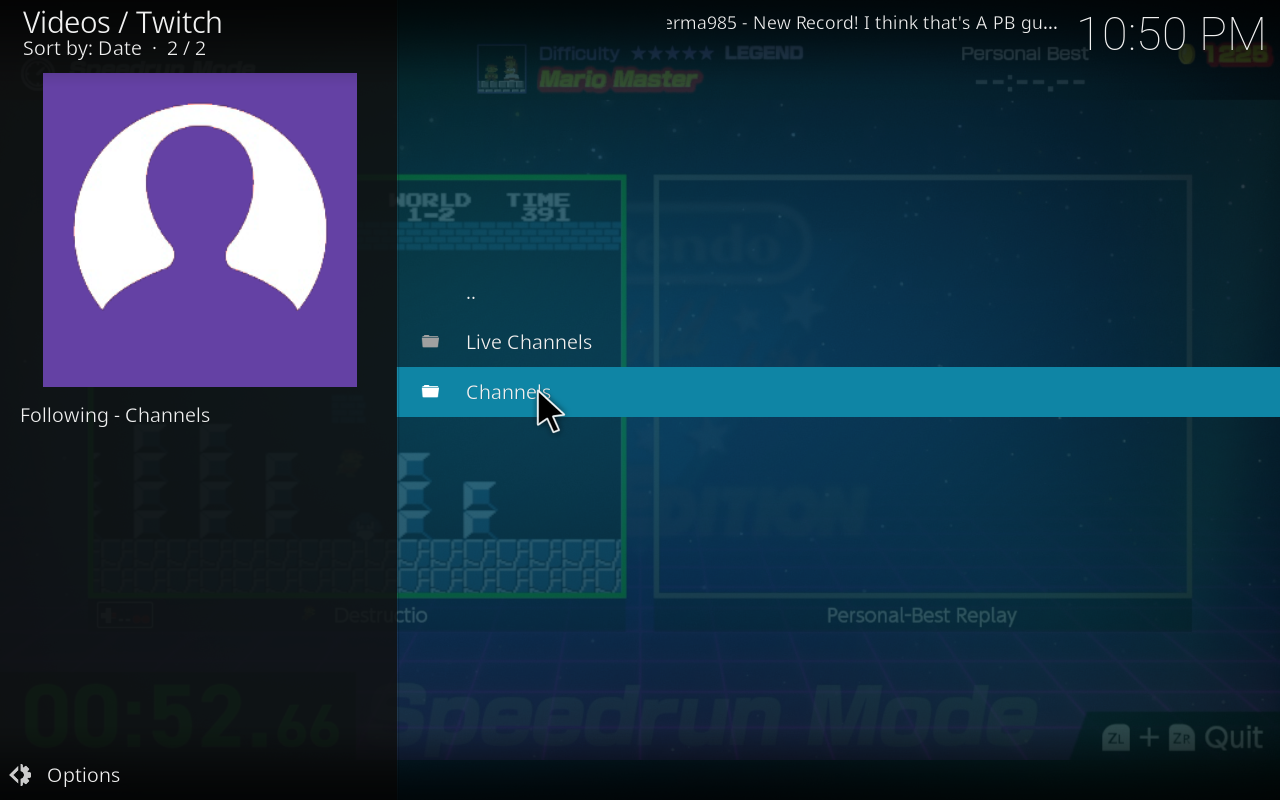1280x800 pixels.
Task: Click the folder icon beside Channels
Action: pos(430,391)
